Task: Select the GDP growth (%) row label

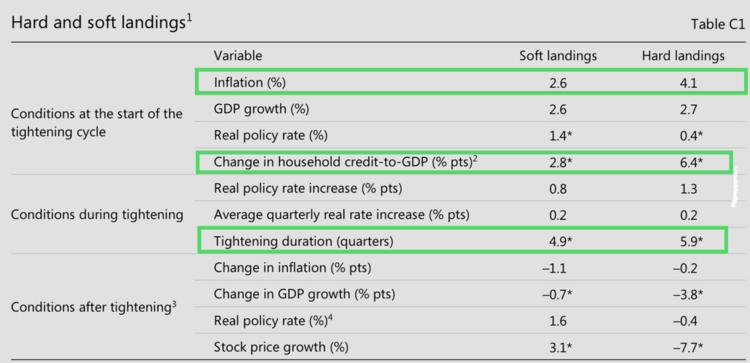Action: pyautogui.click(x=261, y=109)
